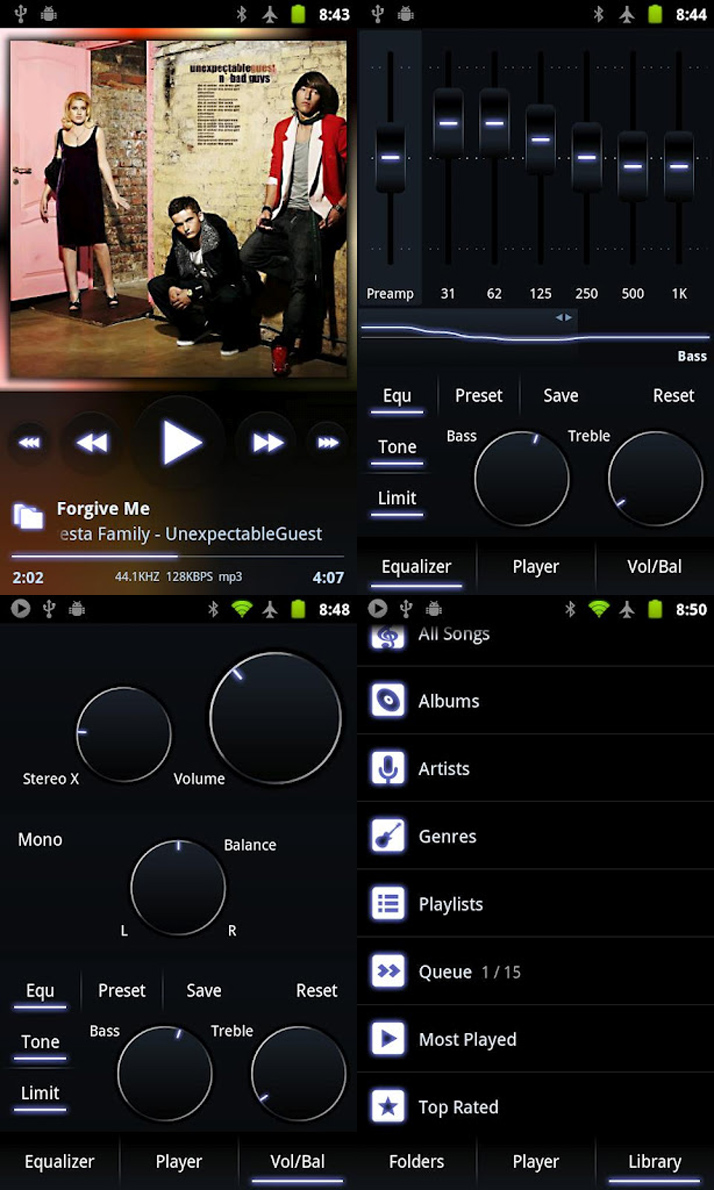Select the Player tab in the equalizer screen
This screenshot has height=1190, width=714.
click(x=536, y=567)
